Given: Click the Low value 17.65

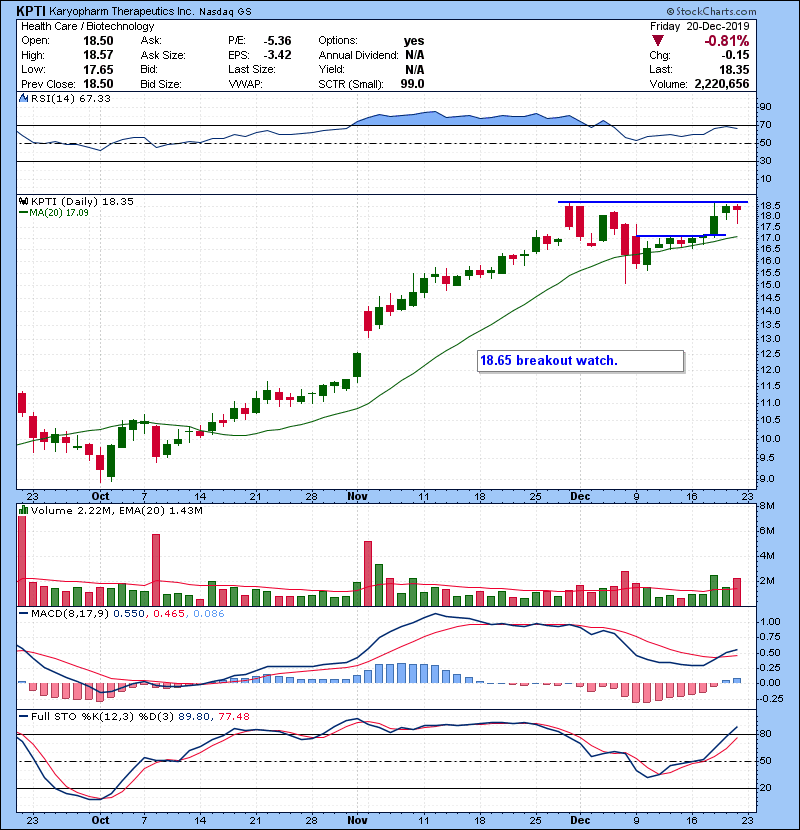Looking at the screenshot, I should tap(98, 69).
